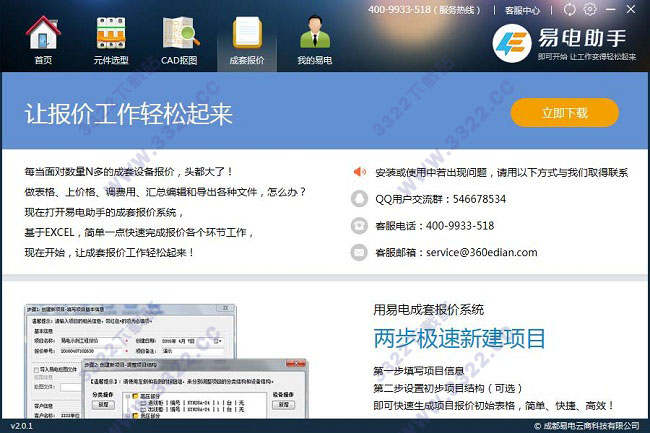
Task: Click the email envelope icon
Action: (x=359, y=252)
